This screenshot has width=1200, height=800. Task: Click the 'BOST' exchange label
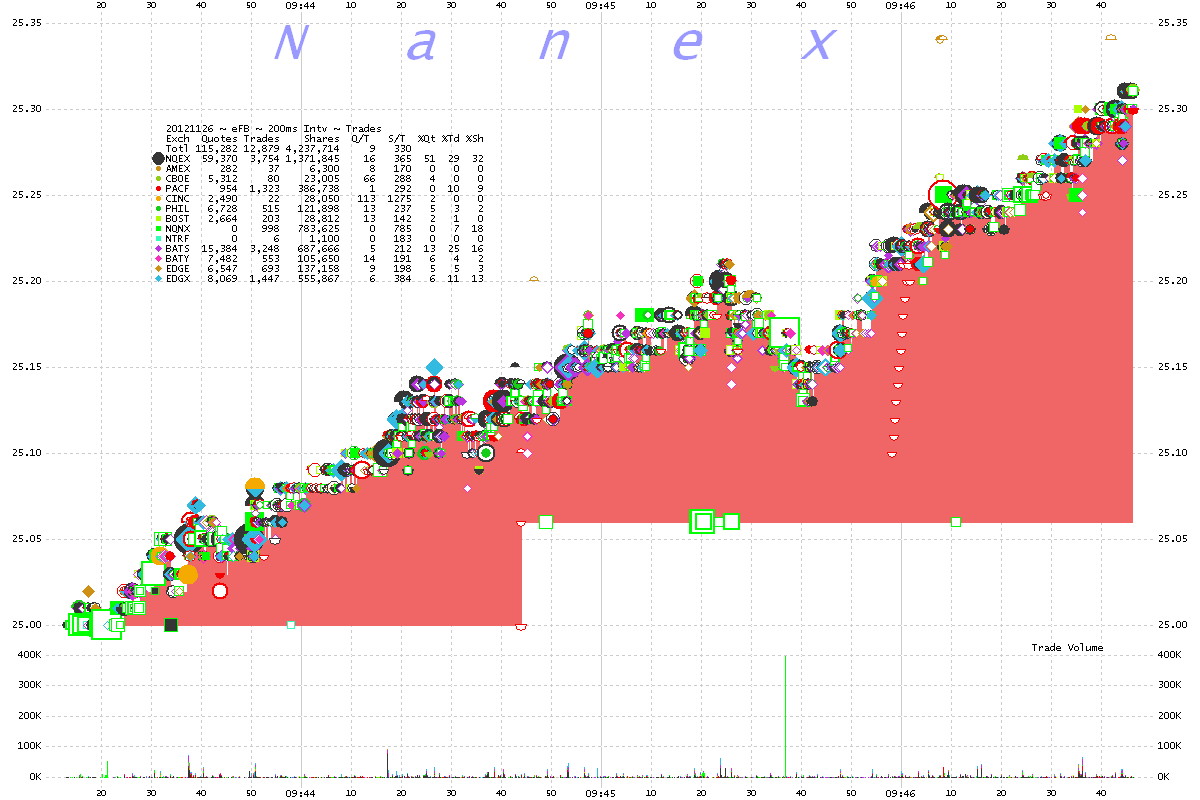pyautogui.click(x=177, y=218)
